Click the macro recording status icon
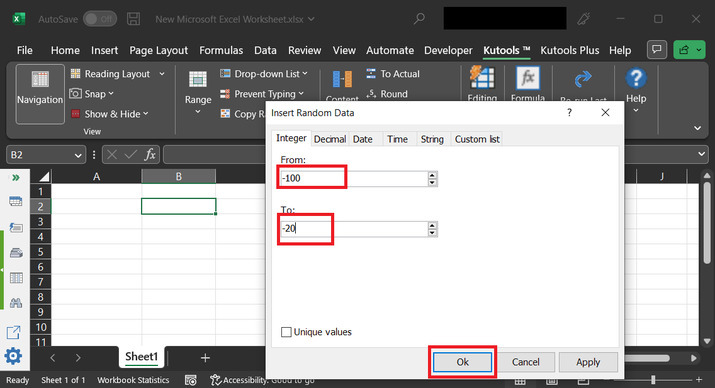Viewport: 715px width, 388px height. pos(191,380)
